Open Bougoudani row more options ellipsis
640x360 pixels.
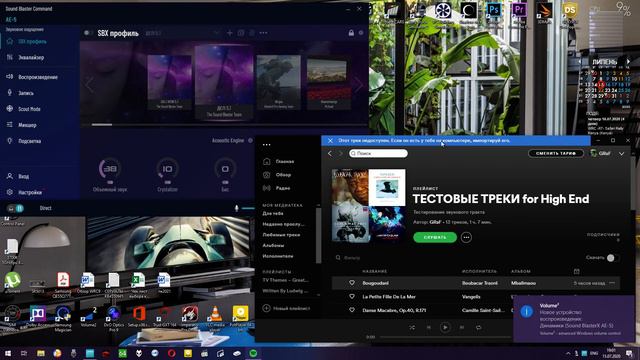tap(612, 283)
